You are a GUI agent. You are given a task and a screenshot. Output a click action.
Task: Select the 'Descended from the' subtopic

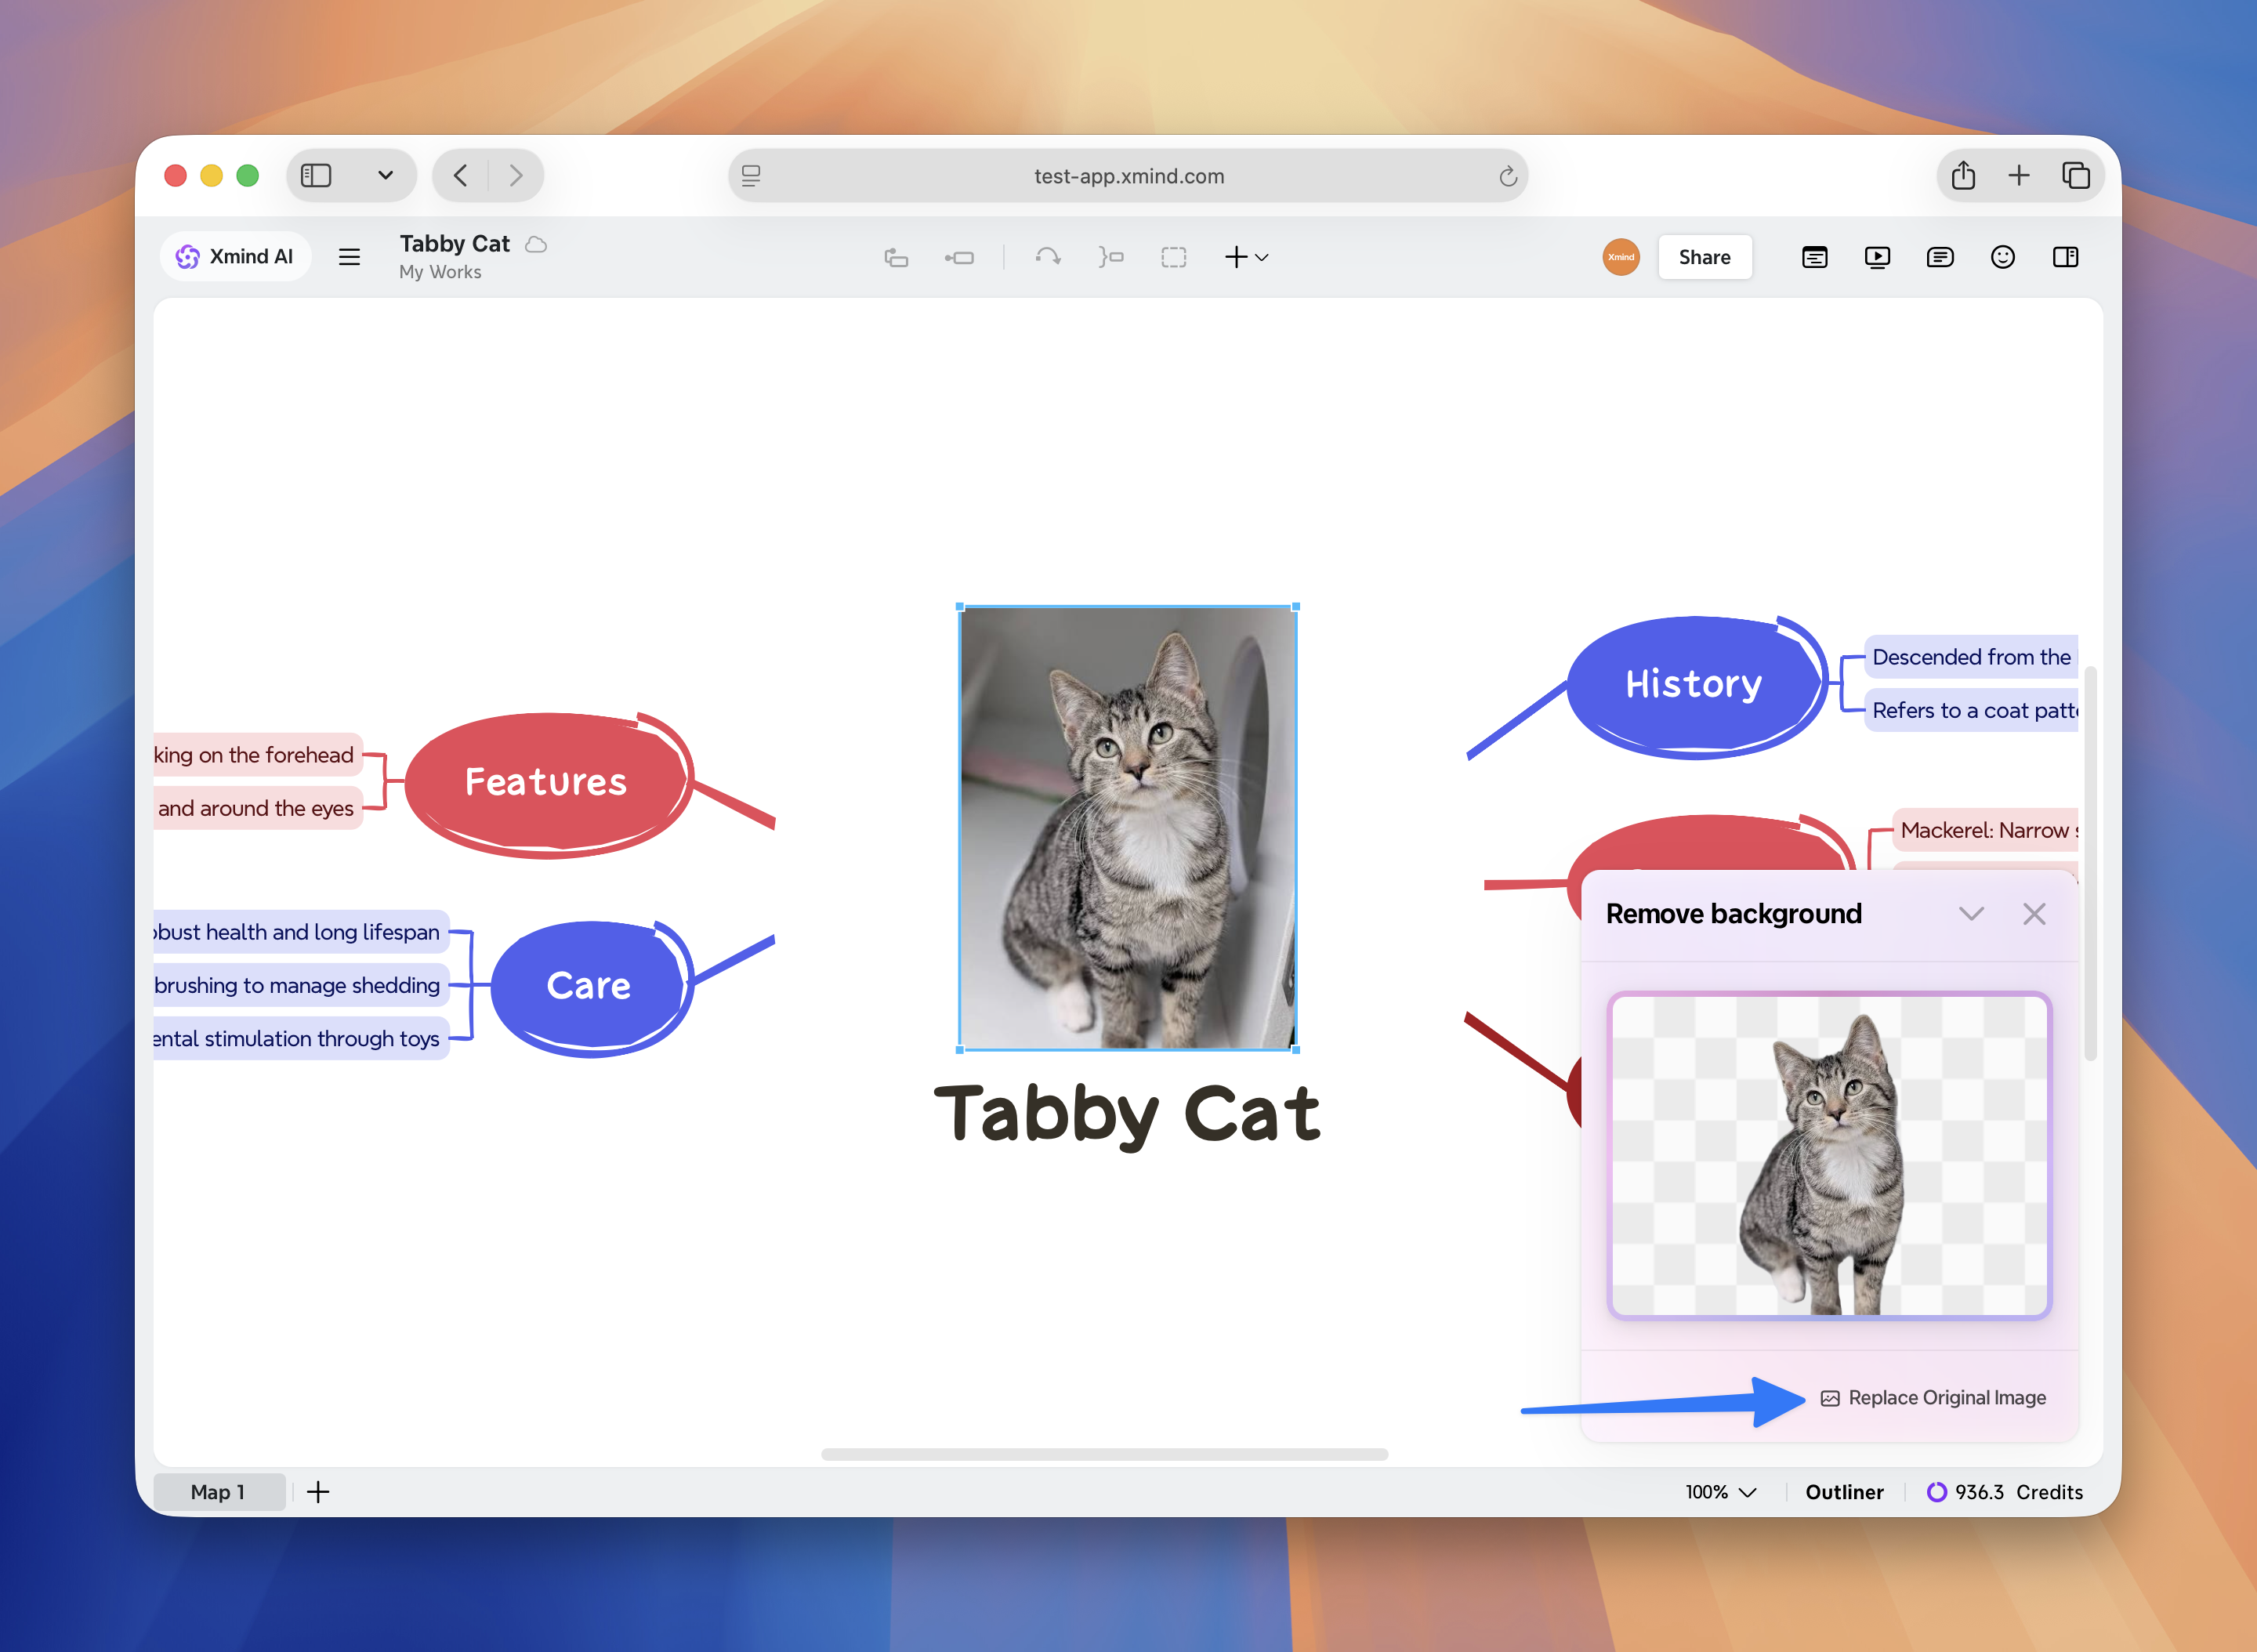point(1971,657)
